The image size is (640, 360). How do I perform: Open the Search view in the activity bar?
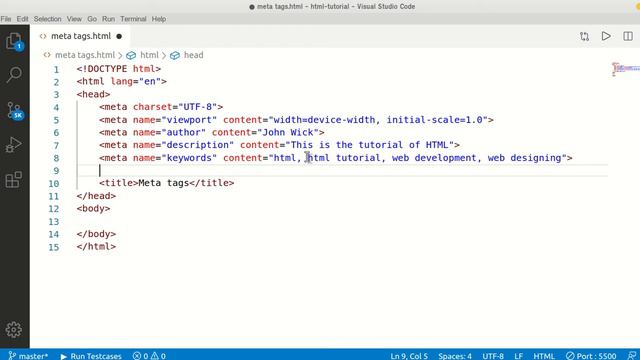click(14, 75)
